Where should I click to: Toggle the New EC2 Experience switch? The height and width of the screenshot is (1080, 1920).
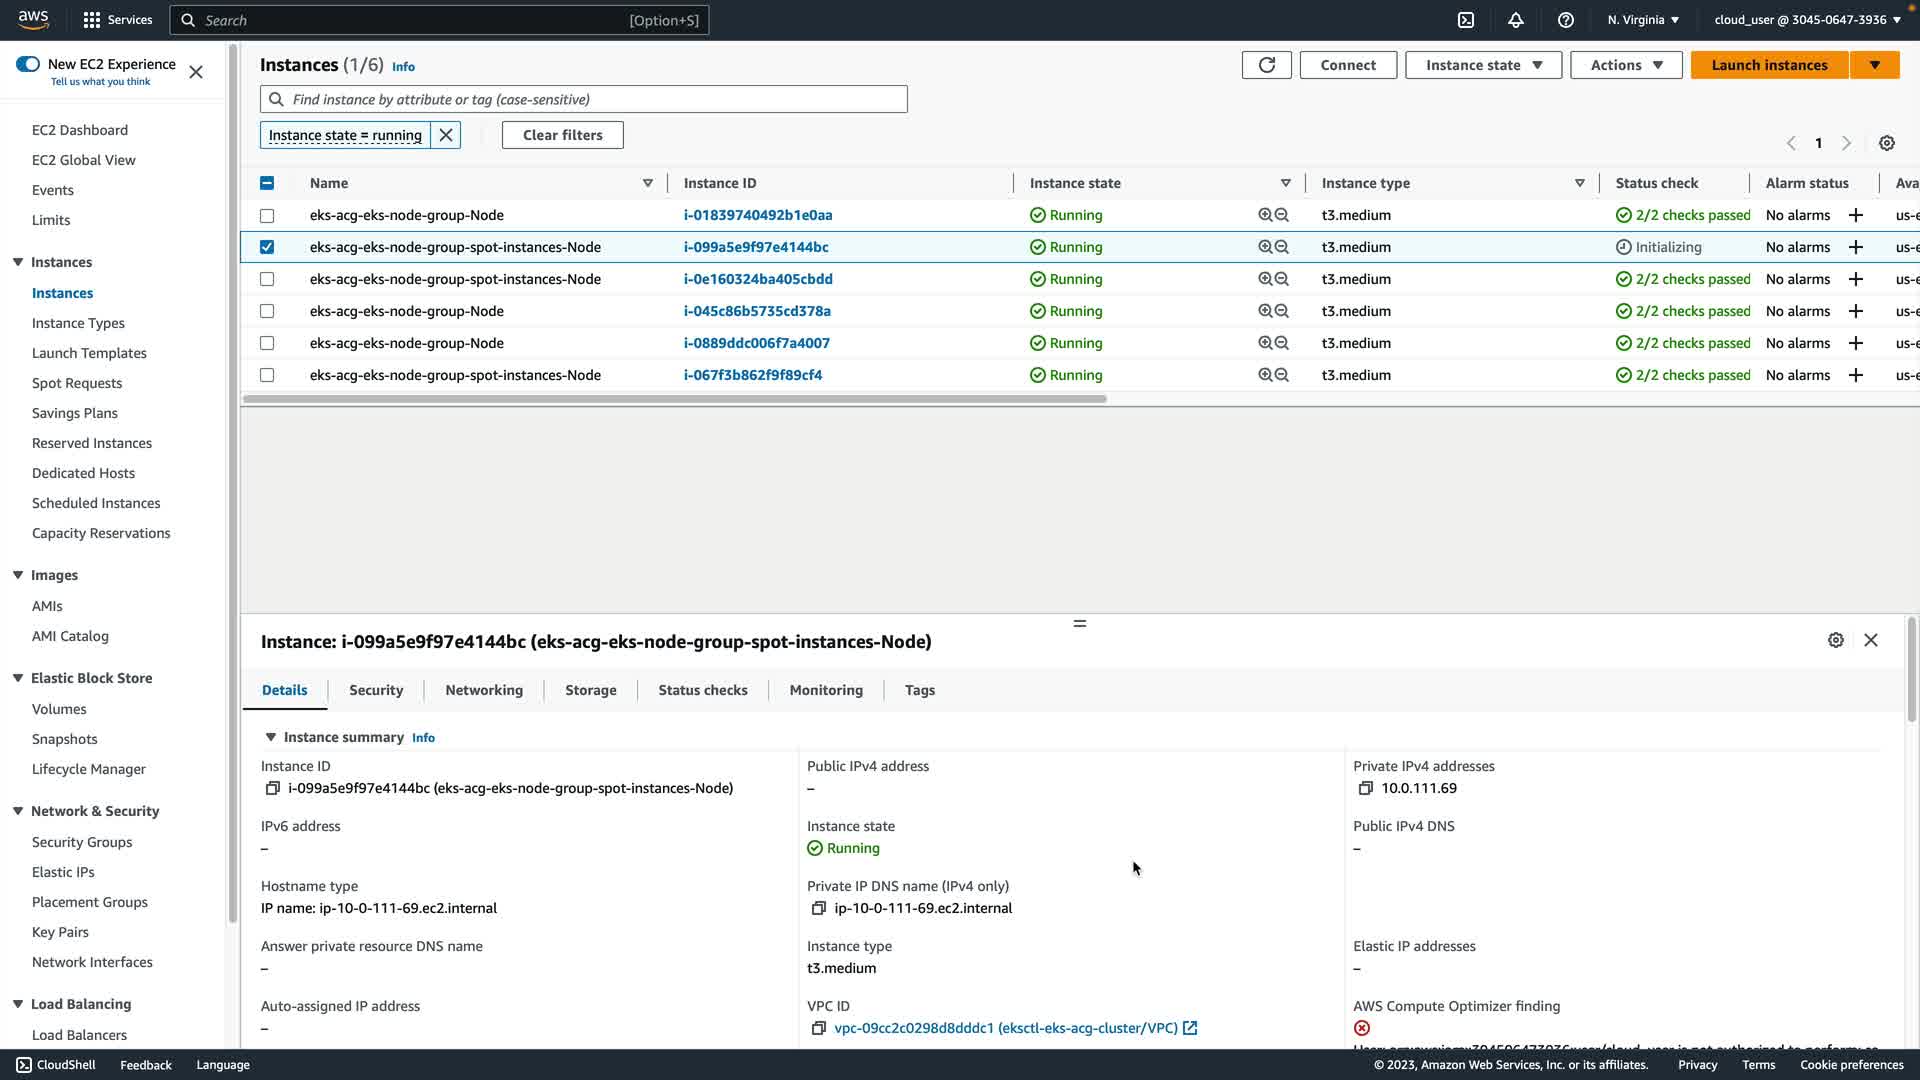tap(28, 64)
